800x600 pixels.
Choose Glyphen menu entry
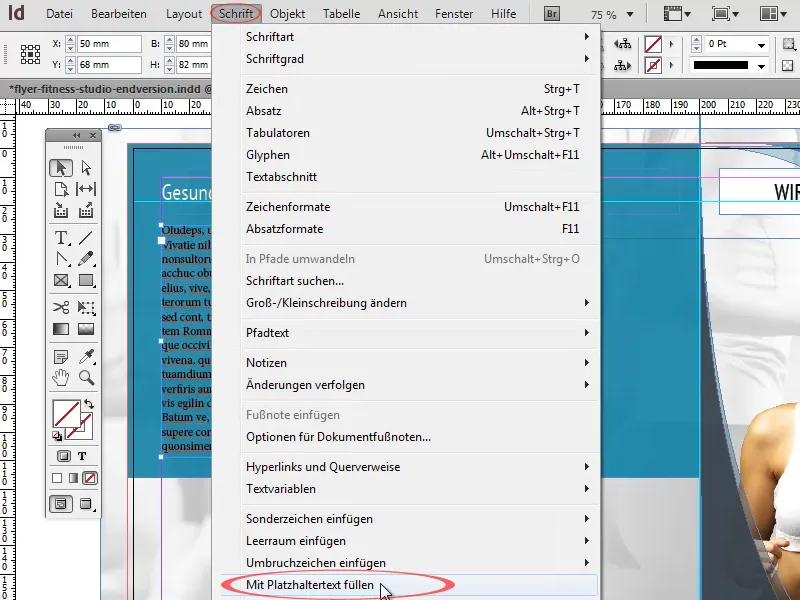[x=415, y=155]
